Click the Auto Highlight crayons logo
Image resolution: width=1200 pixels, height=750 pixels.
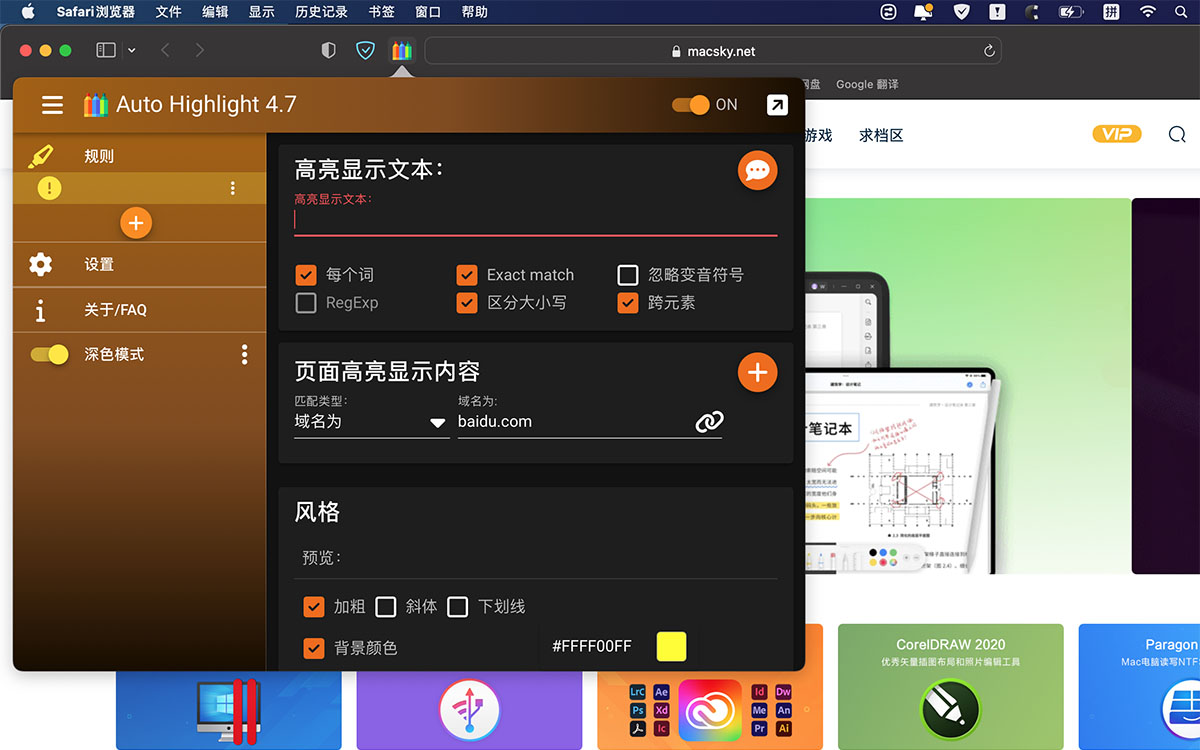96,104
